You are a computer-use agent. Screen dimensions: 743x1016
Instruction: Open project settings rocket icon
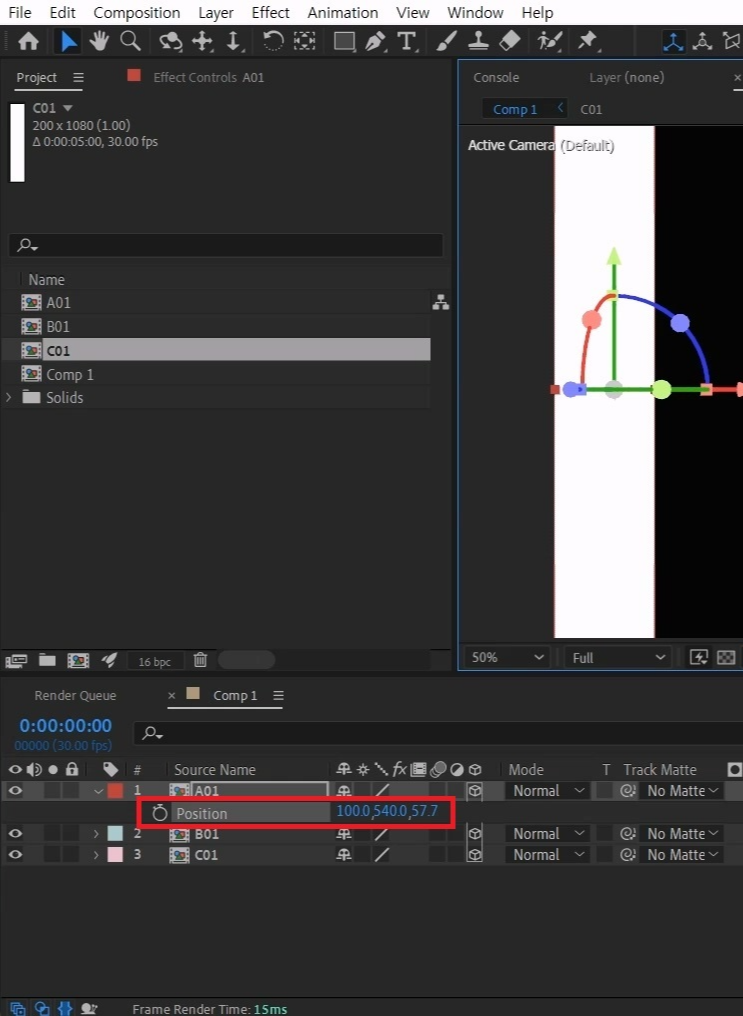click(109, 660)
